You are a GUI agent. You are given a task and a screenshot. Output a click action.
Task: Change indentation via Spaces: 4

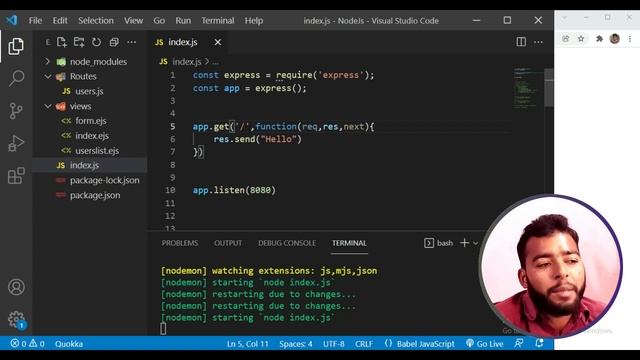[x=296, y=344]
